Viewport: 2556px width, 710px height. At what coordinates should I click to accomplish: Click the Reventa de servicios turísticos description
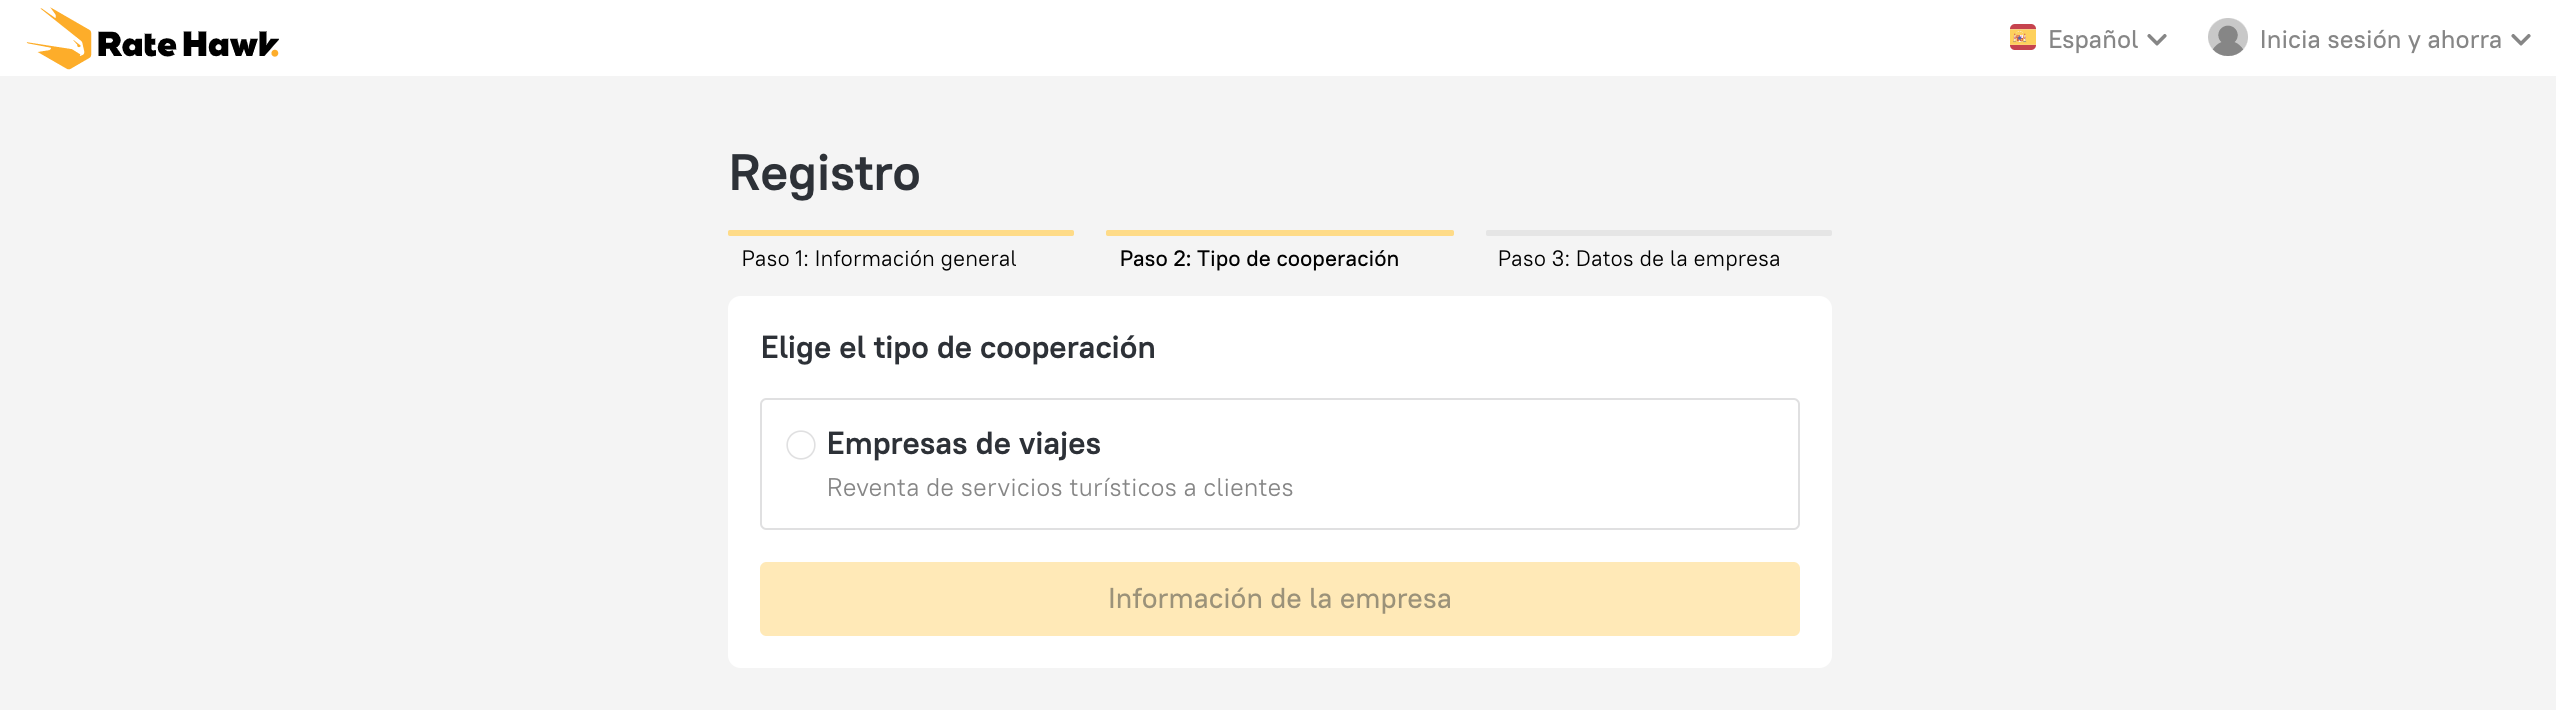coord(1059,488)
